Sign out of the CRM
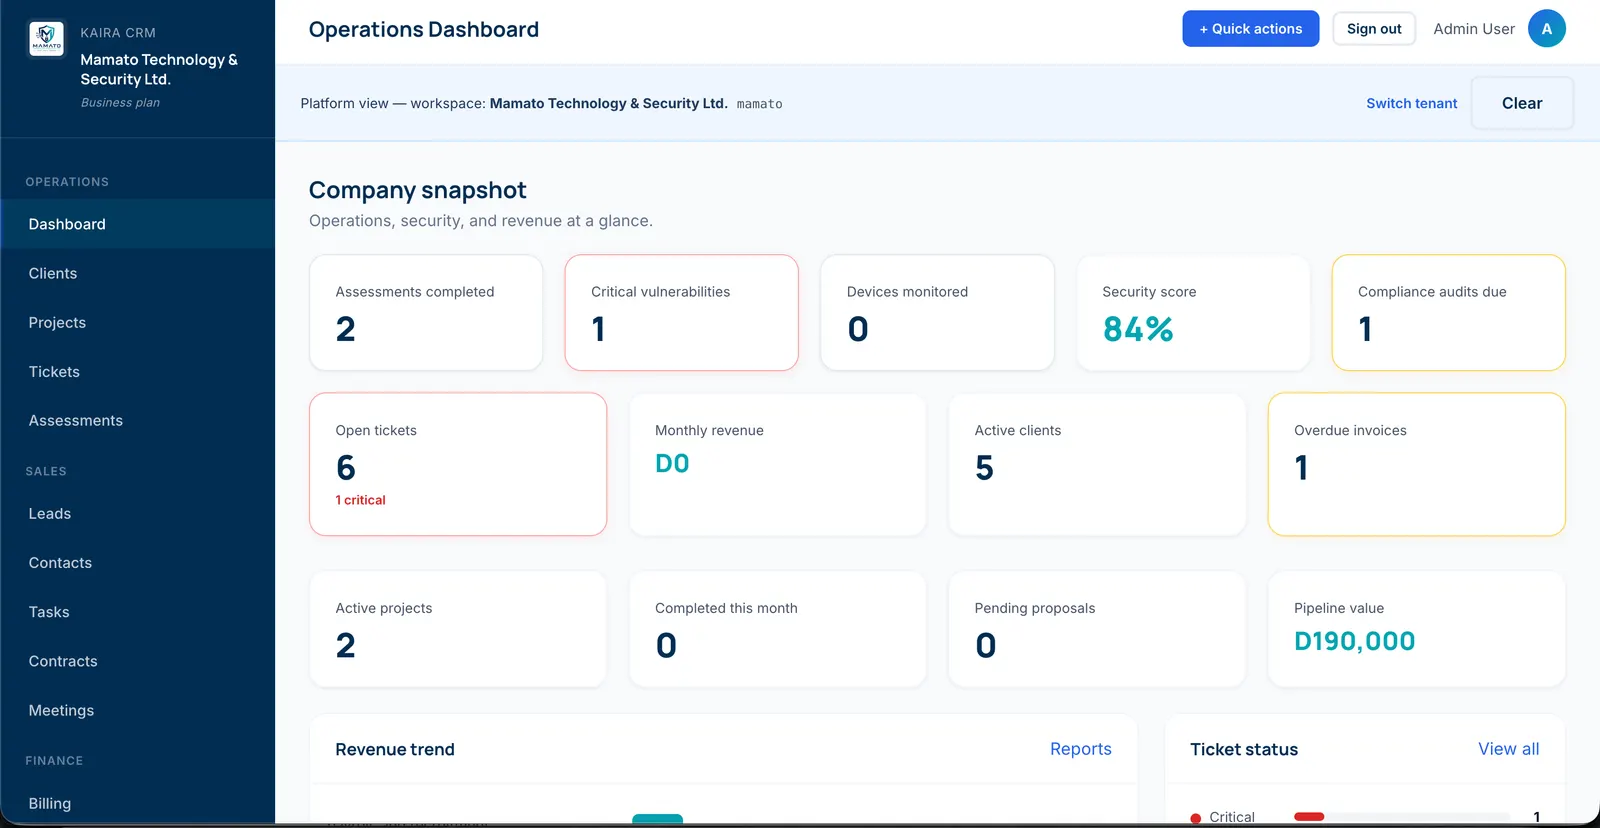Screen dimensions: 1600x828 (1374, 29)
